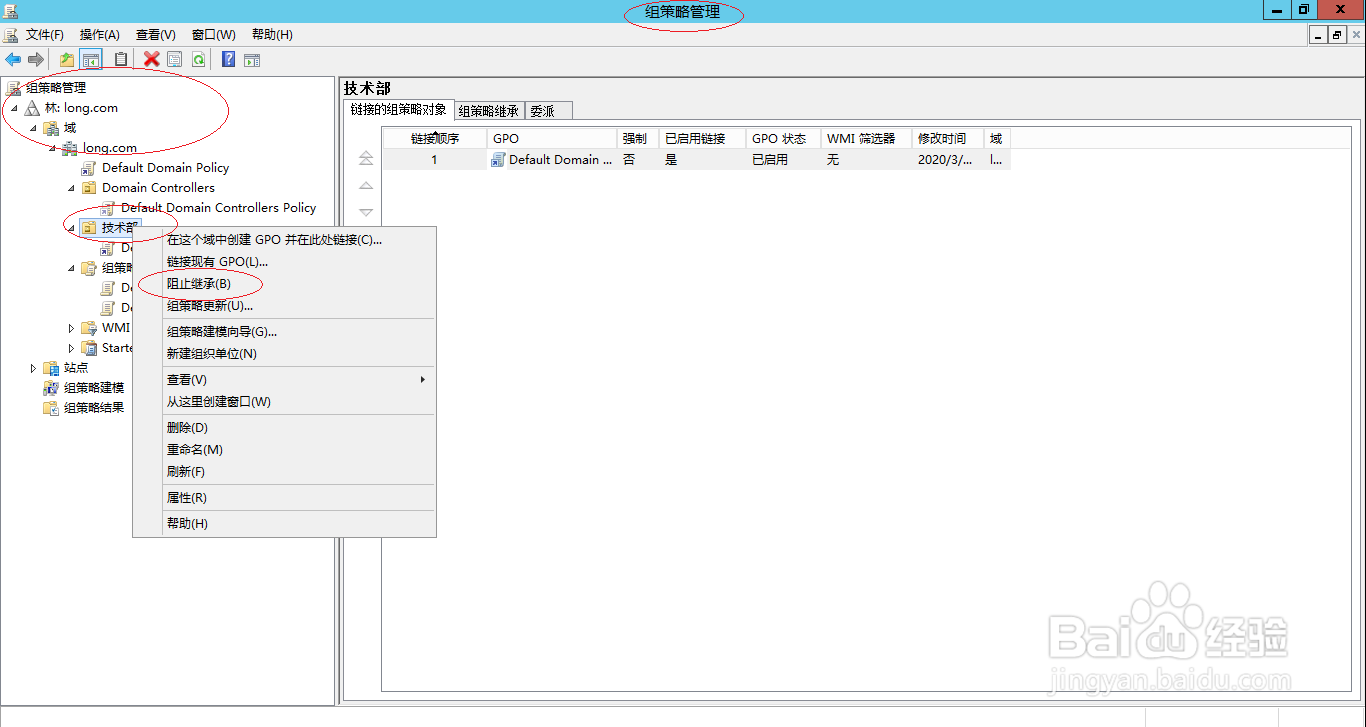
Task: Select 阻止继承(B) in the context menu
Action: [x=198, y=283]
